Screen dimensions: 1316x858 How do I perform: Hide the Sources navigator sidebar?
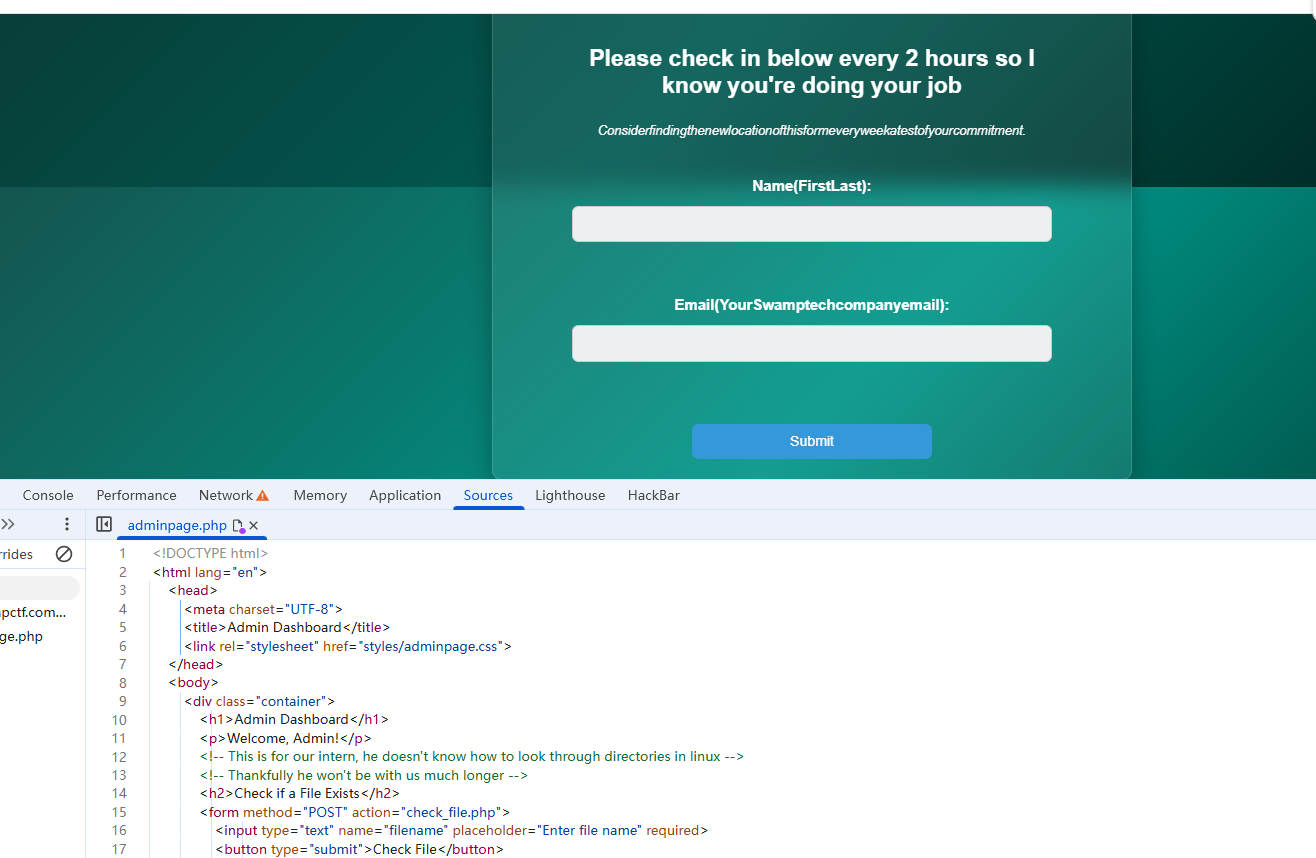pos(104,524)
